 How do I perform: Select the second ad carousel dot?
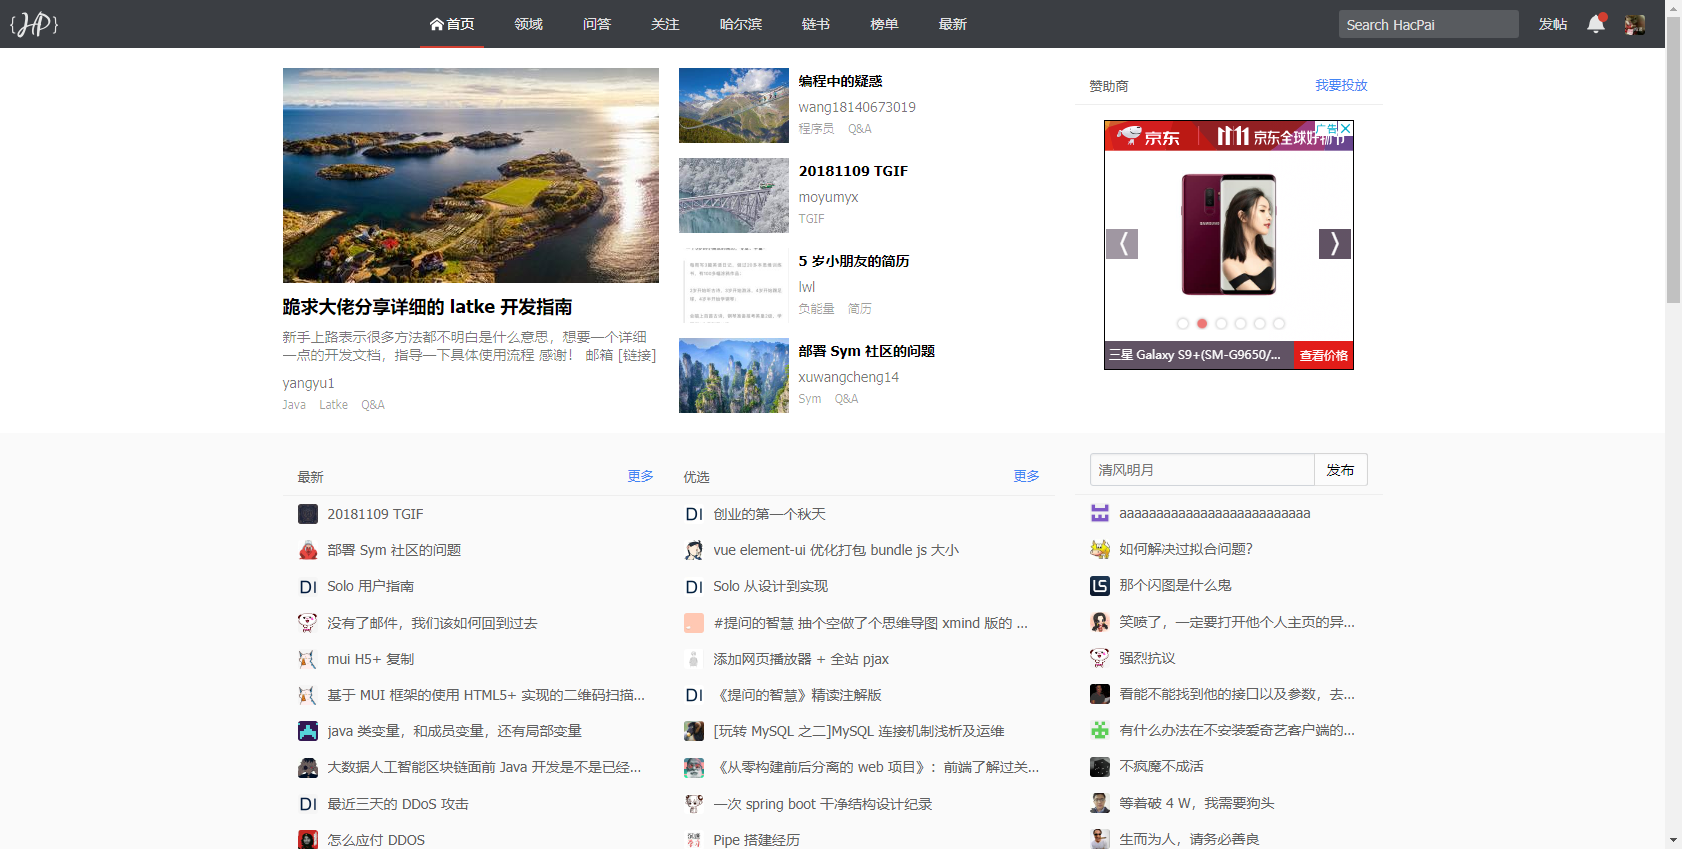point(1202,324)
